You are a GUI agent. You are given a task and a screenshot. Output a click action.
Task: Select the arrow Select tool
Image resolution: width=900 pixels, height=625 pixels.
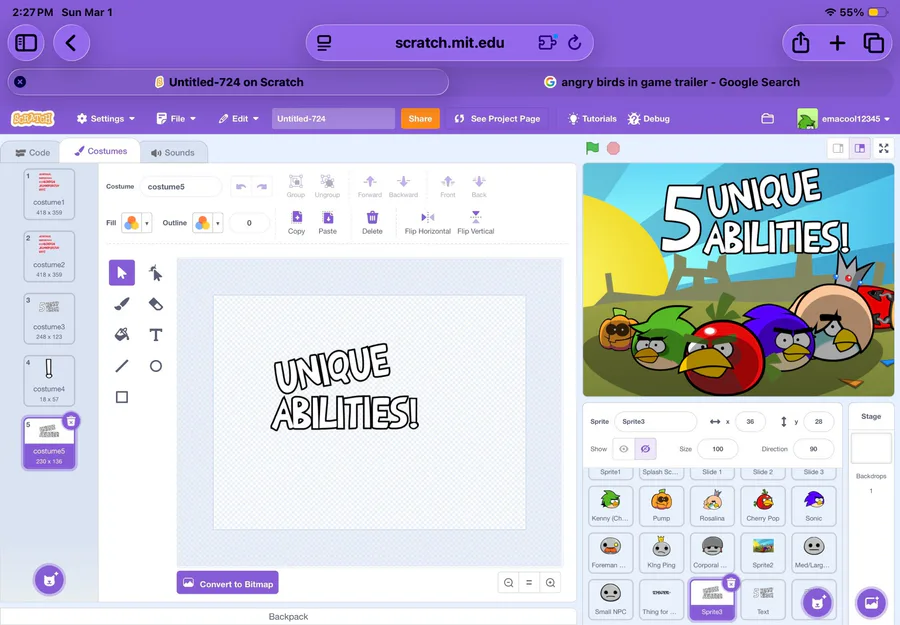pyautogui.click(x=122, y=272)
